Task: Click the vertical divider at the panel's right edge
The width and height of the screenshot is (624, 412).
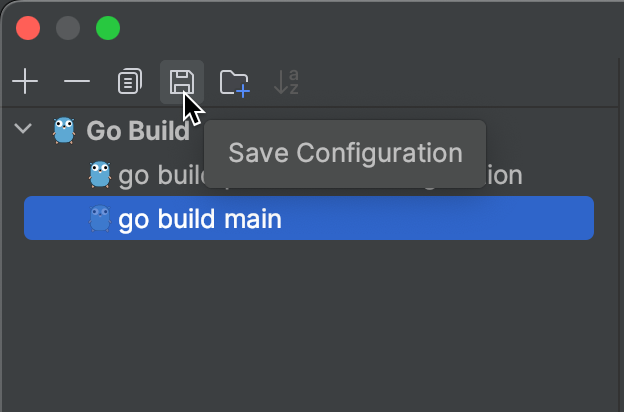Action: (619, 235)
